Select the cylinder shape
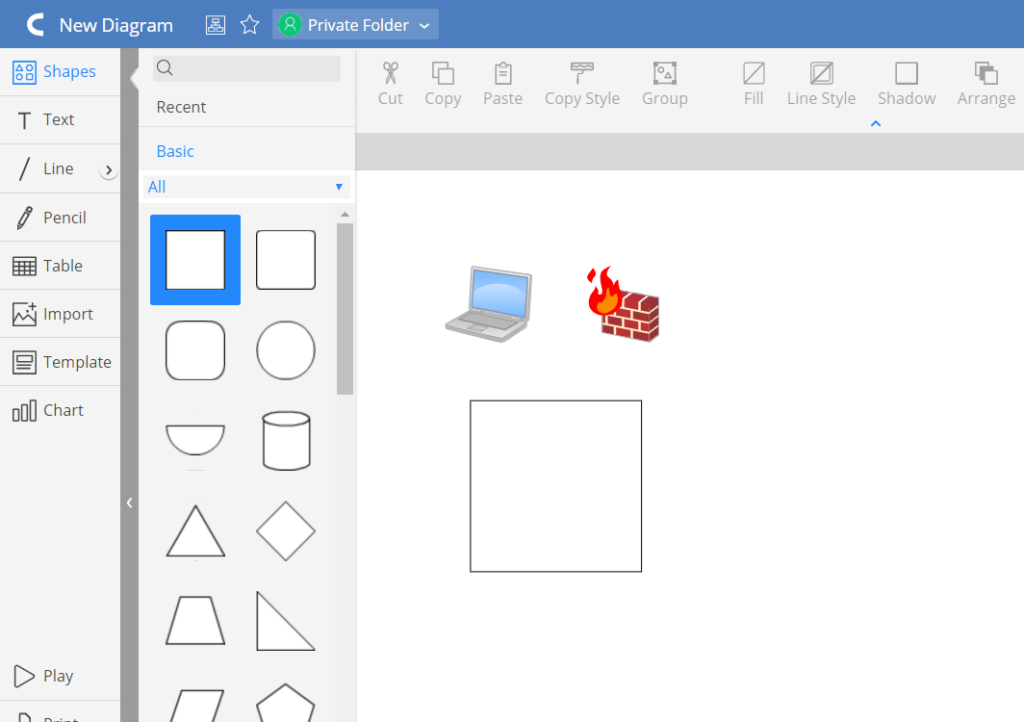 286,441
